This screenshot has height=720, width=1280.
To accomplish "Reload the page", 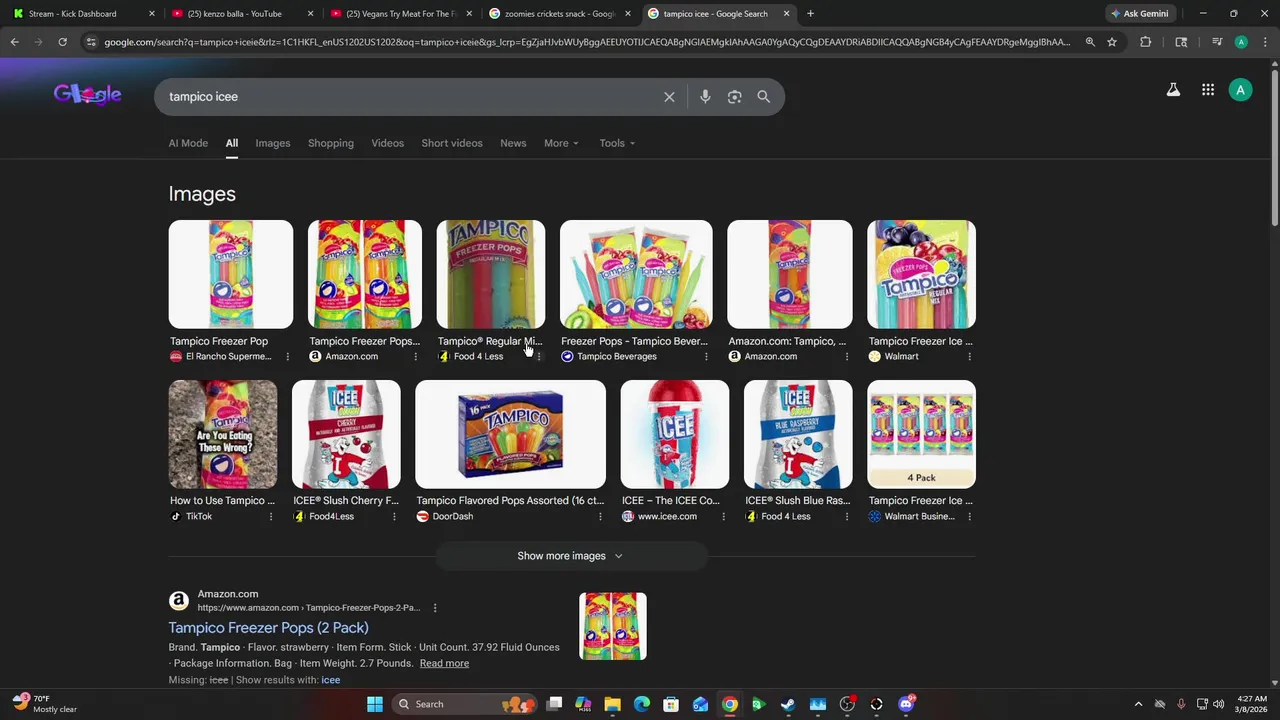I will click(62, 42).
